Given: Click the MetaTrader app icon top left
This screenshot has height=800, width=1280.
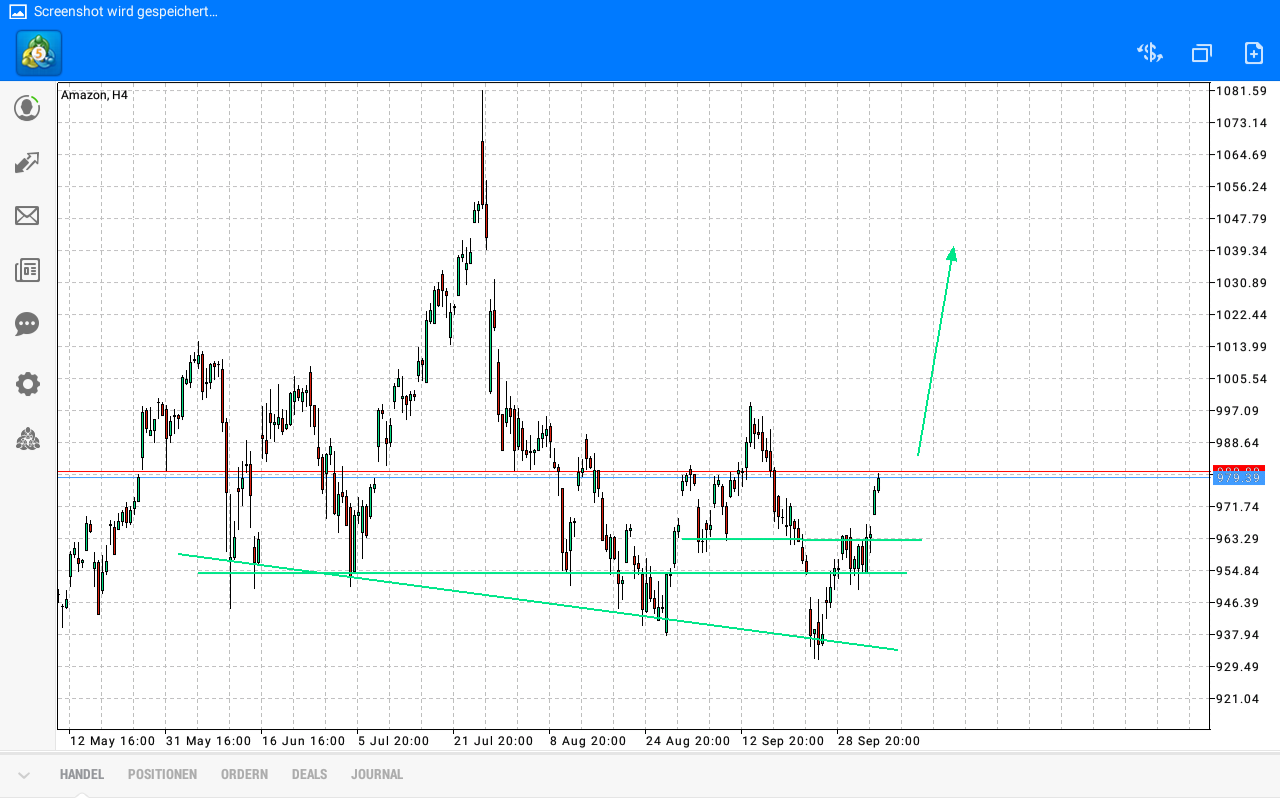Looking at the screenshot, I should [37, 53].
